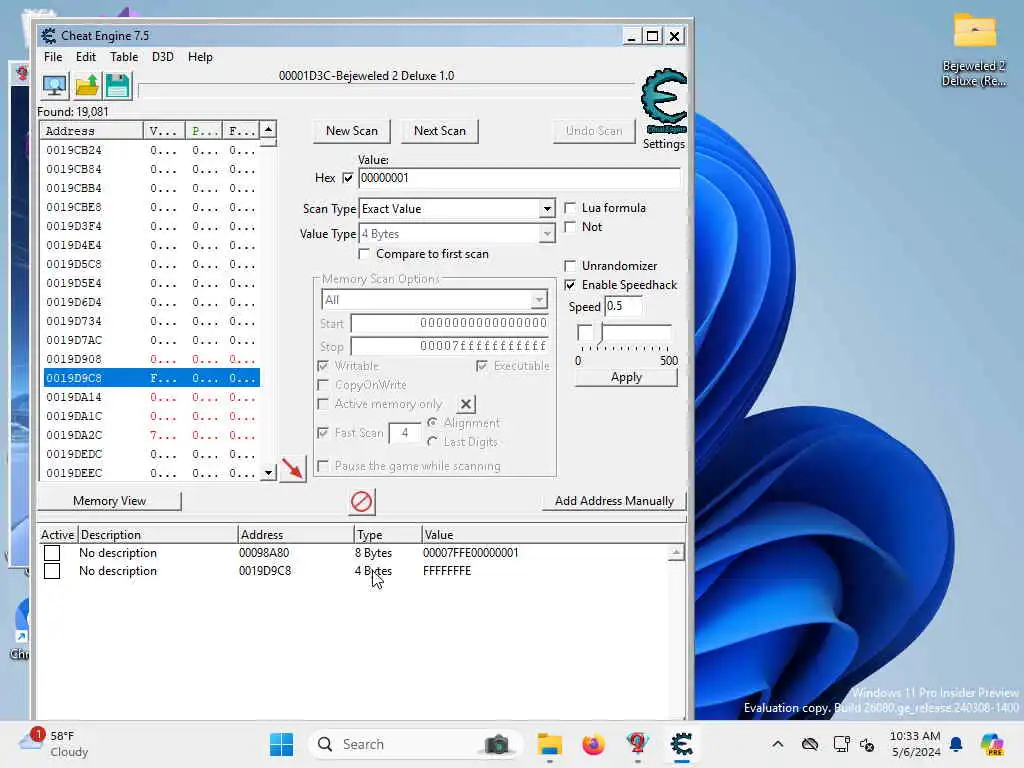Open notification bell in tray
The image size is (1024, 768).
[x=956, y=744]
